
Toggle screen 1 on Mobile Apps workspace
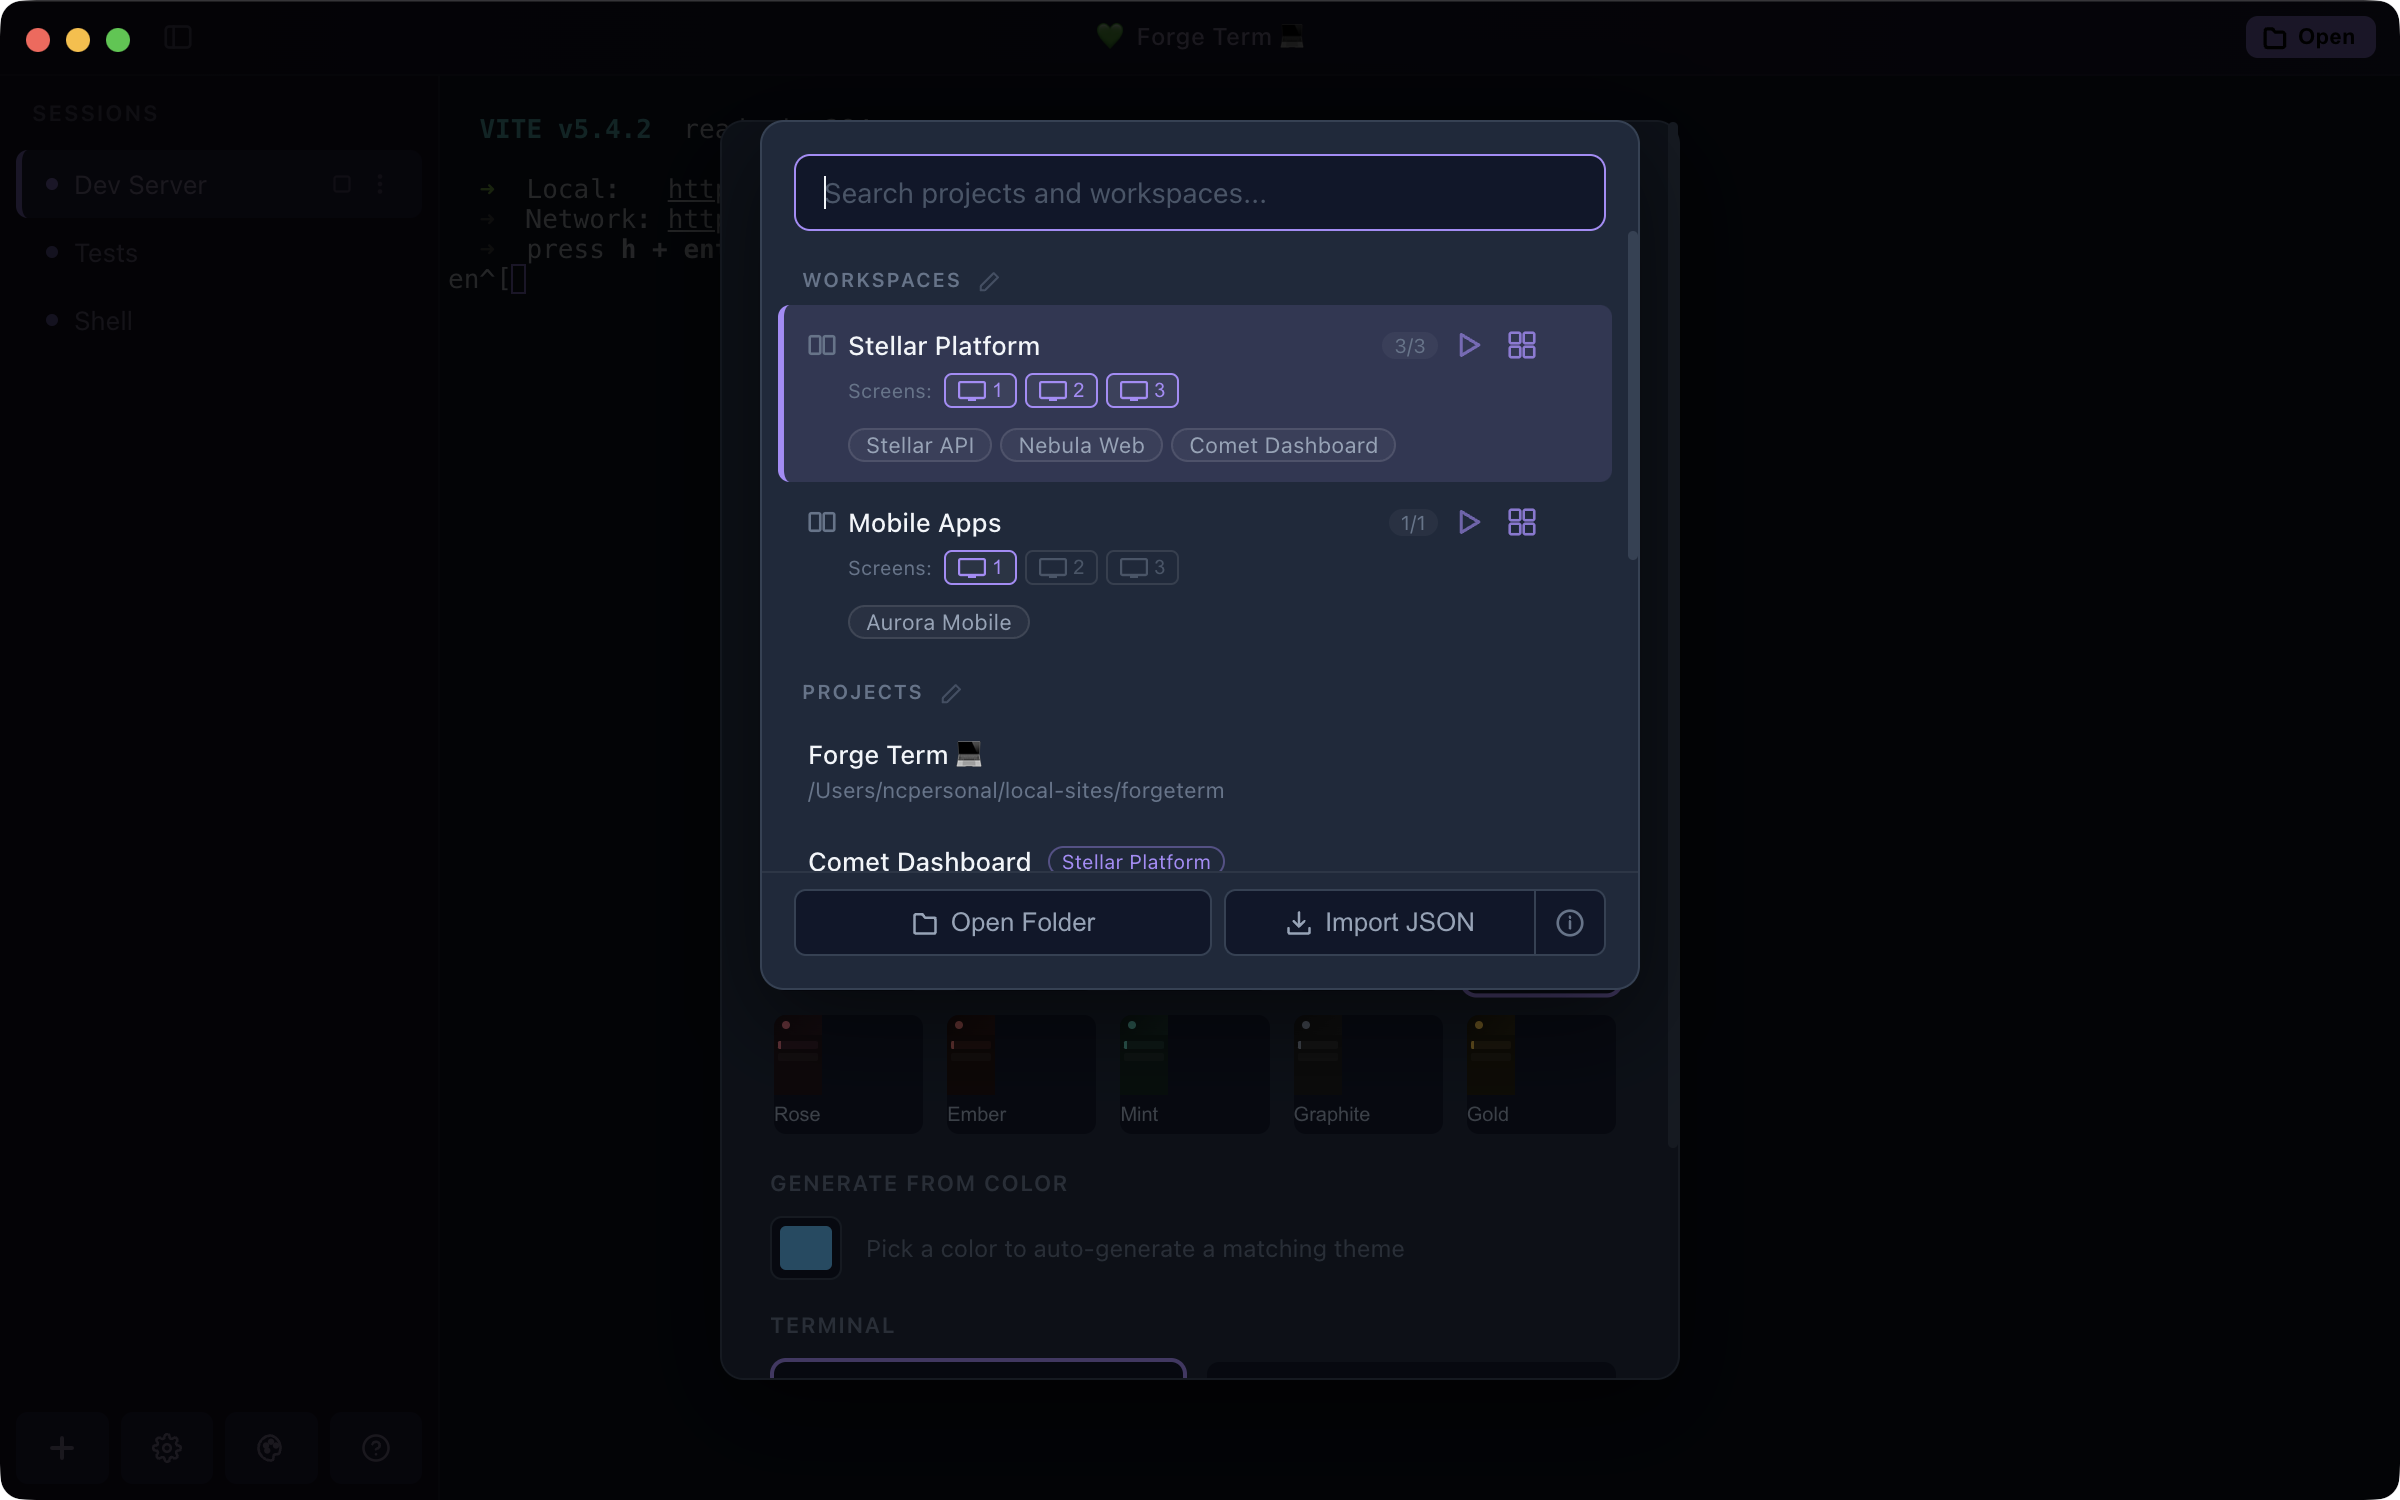click(978, 567)
